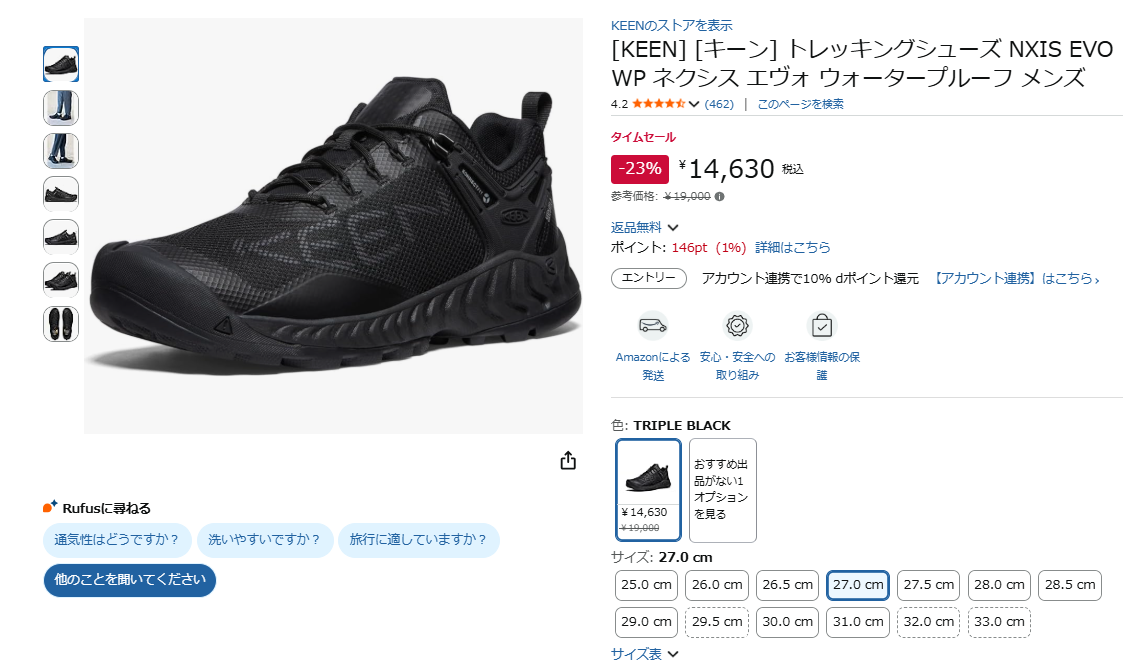Expand the star rating dropdown chevron

pyautogui.click(x=694, y=104)
